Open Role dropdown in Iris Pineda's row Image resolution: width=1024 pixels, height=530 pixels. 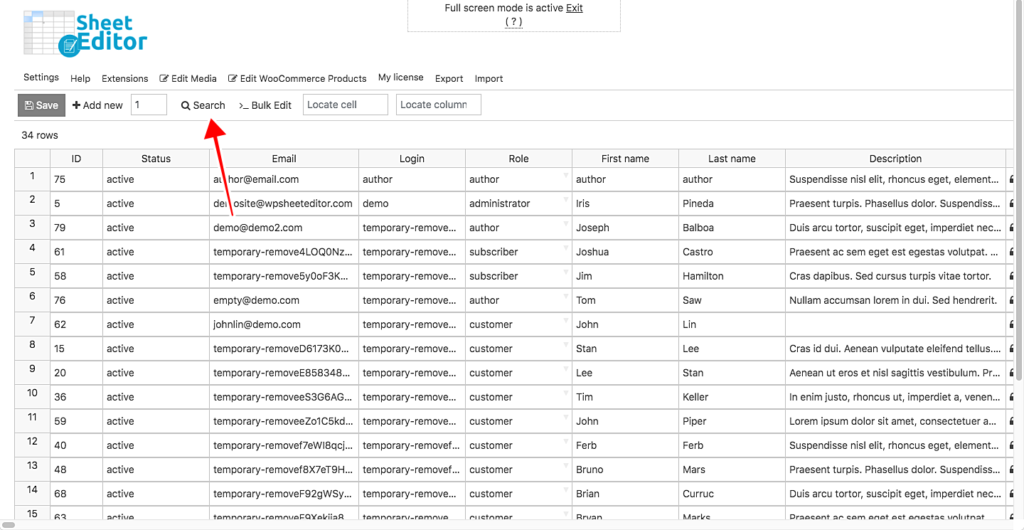click(565, 200)
